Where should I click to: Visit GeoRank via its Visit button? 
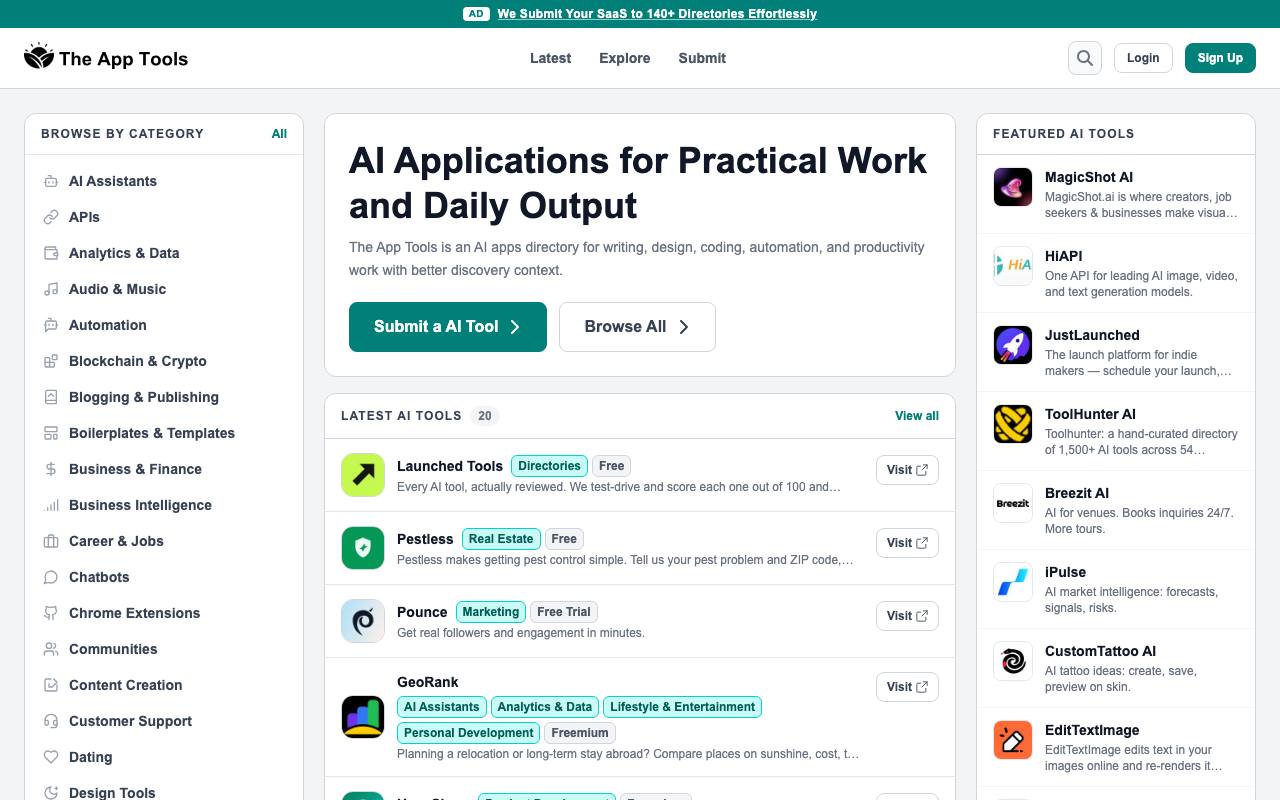pyautogui.click(x=907, y=687)
